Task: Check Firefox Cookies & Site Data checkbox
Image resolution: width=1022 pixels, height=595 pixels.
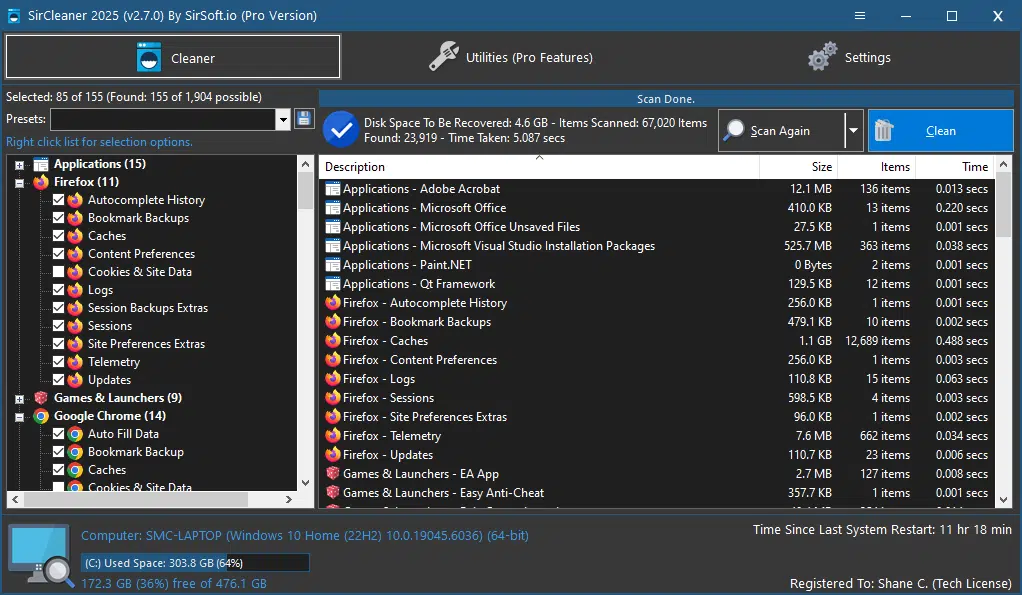Action: [59, 272]
